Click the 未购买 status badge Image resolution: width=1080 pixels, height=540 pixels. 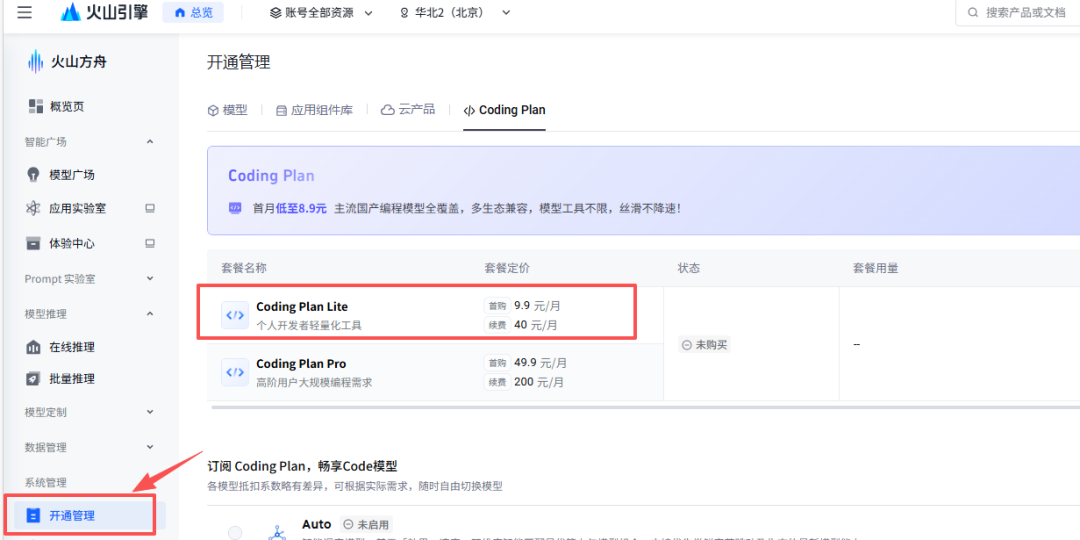point(705,344)
